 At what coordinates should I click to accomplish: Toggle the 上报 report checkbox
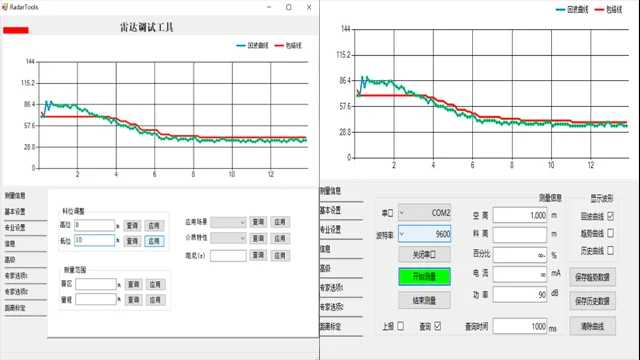tap(400, 326)
